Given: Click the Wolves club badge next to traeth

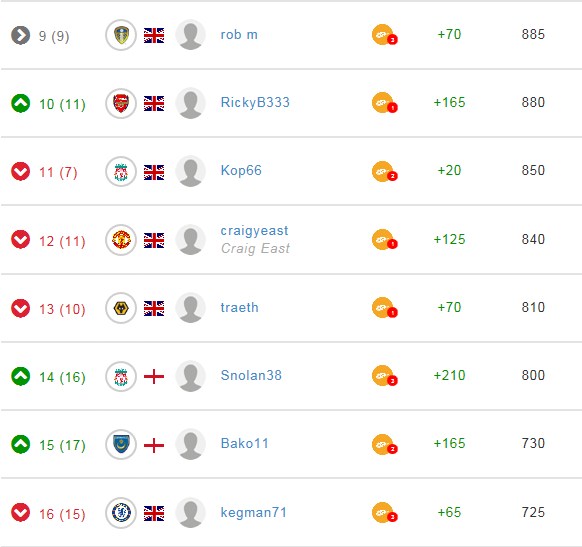Looking at the screenshot, I should 121,308.
